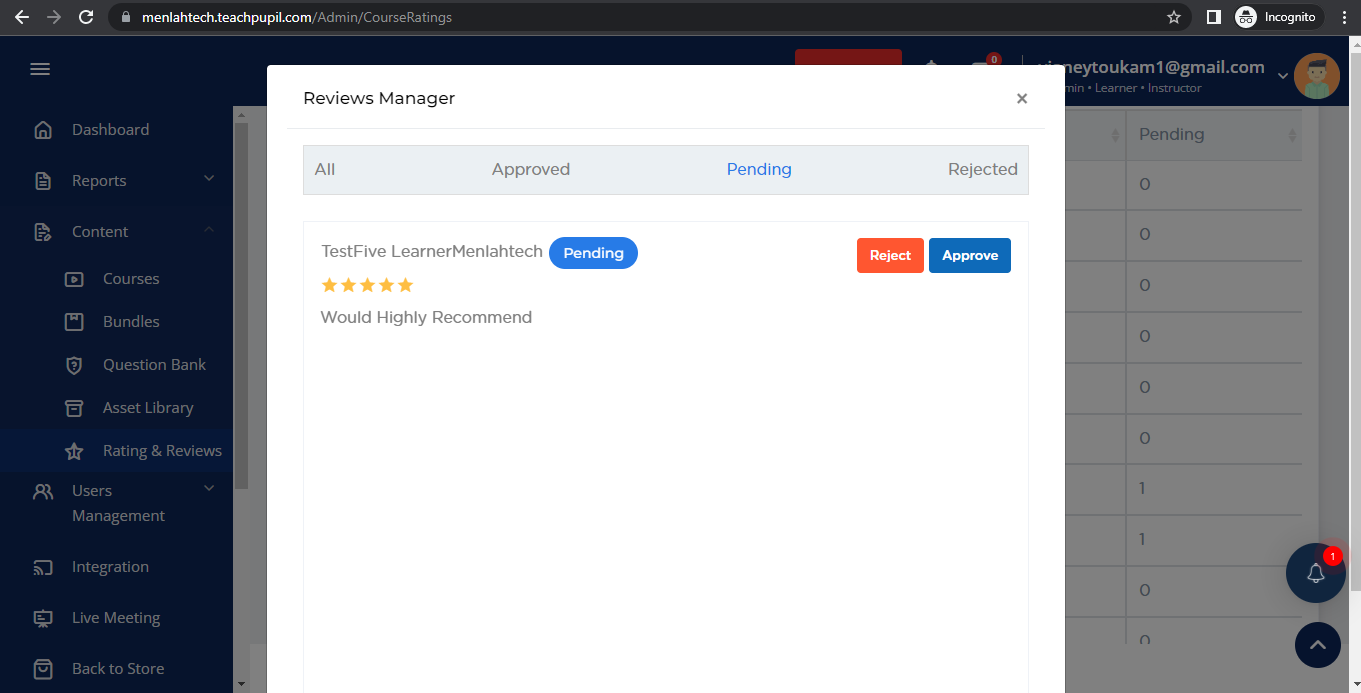1361x693 pixels.
Task: Collapse the Content section chevron
Action: (x=209, y=230)
